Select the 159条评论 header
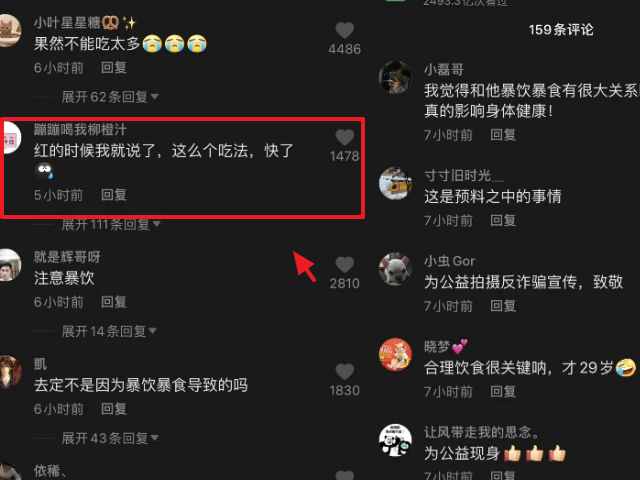 [561, 29]
